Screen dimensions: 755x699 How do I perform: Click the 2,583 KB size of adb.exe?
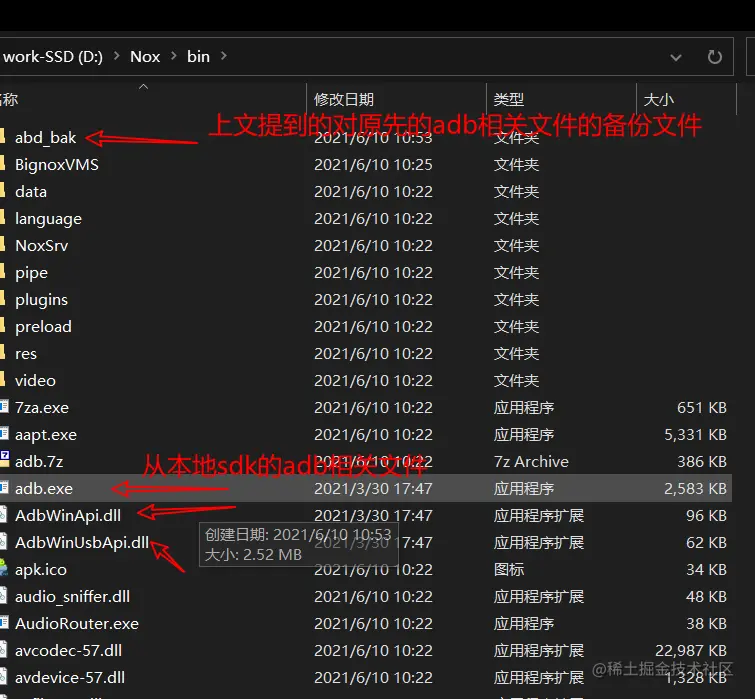point(695,489)
